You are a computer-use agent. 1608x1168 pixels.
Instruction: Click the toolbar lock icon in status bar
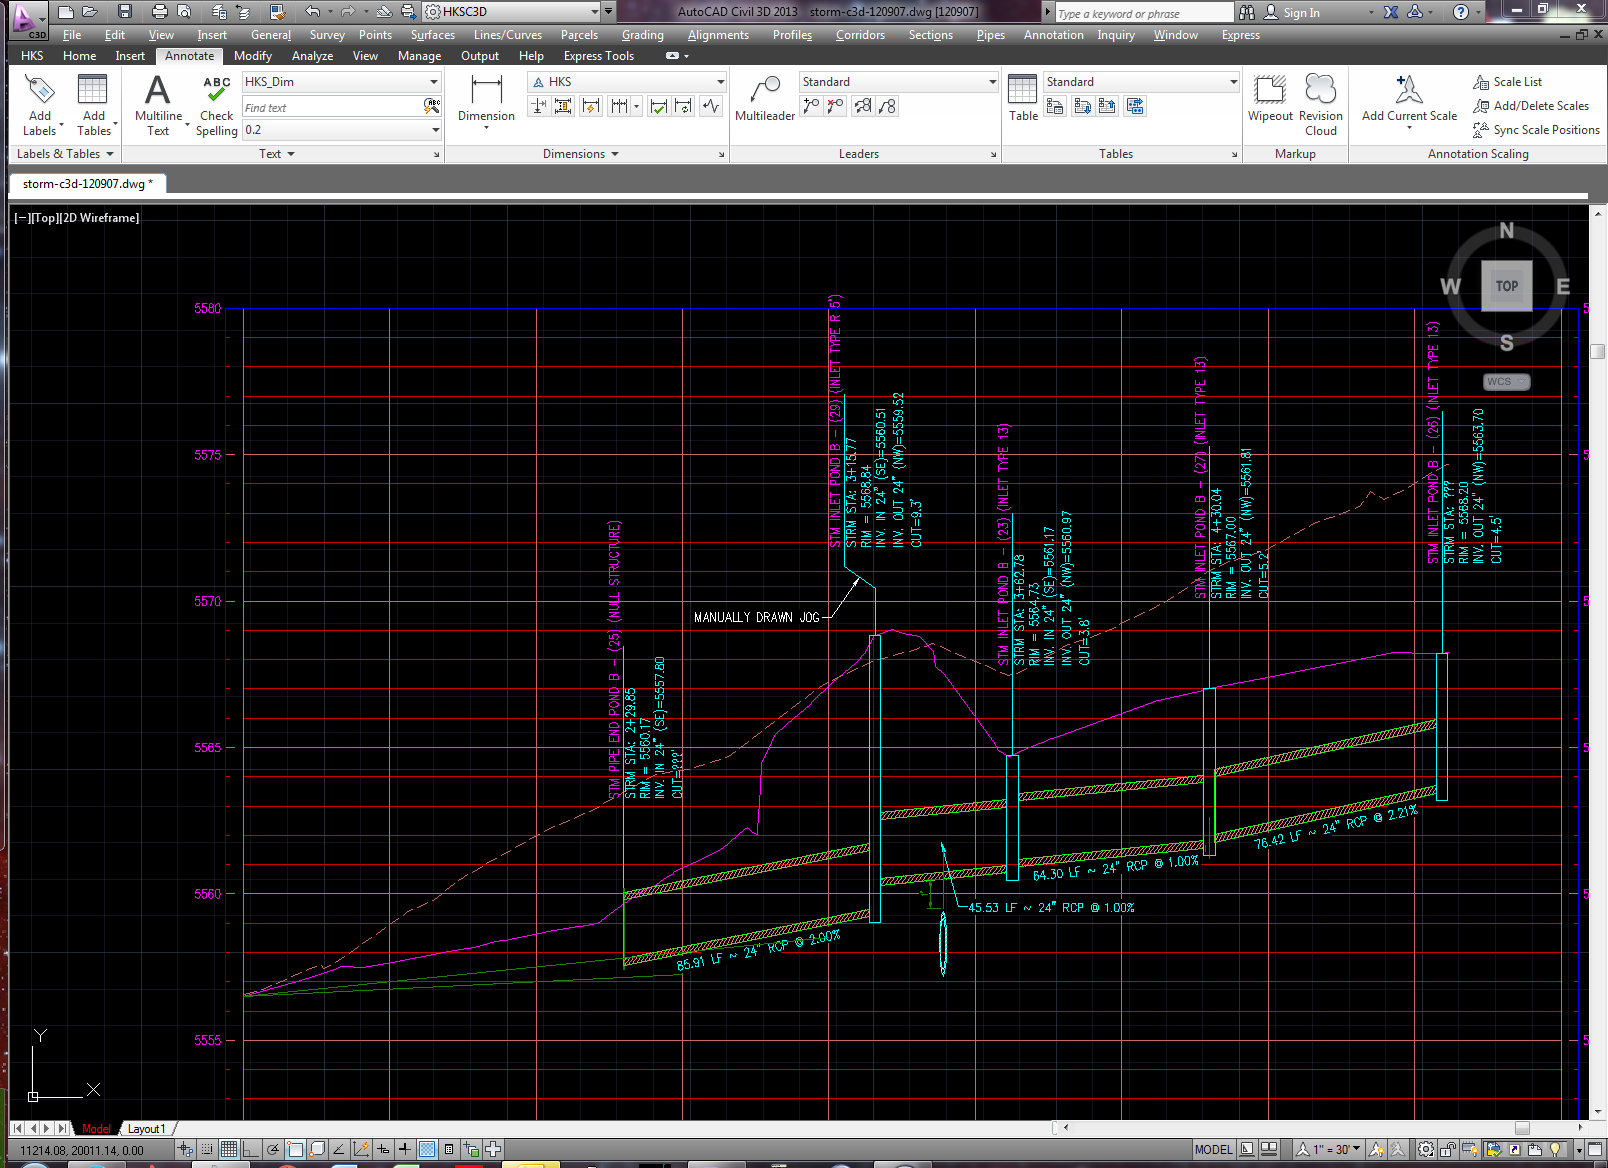coord(1448,1150)
